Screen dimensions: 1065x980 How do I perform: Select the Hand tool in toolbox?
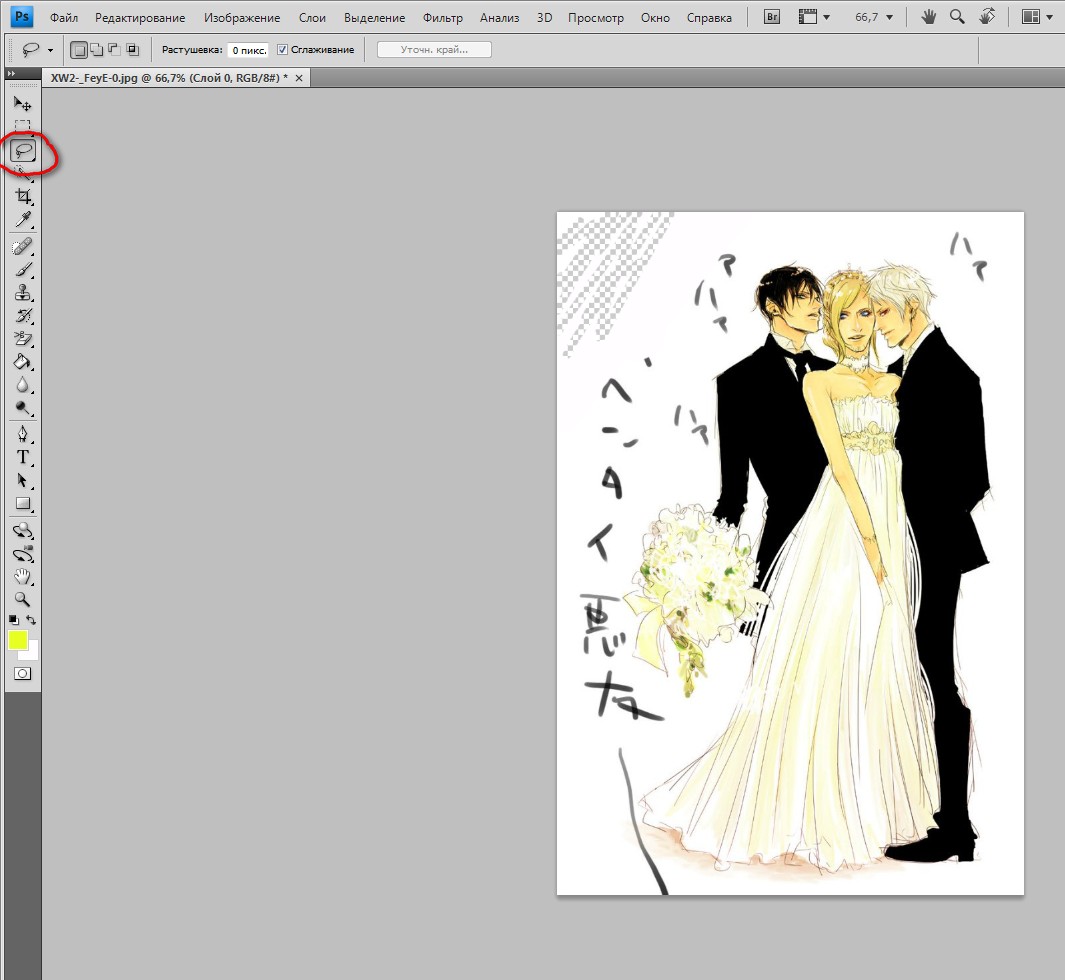tap(23, 577)
